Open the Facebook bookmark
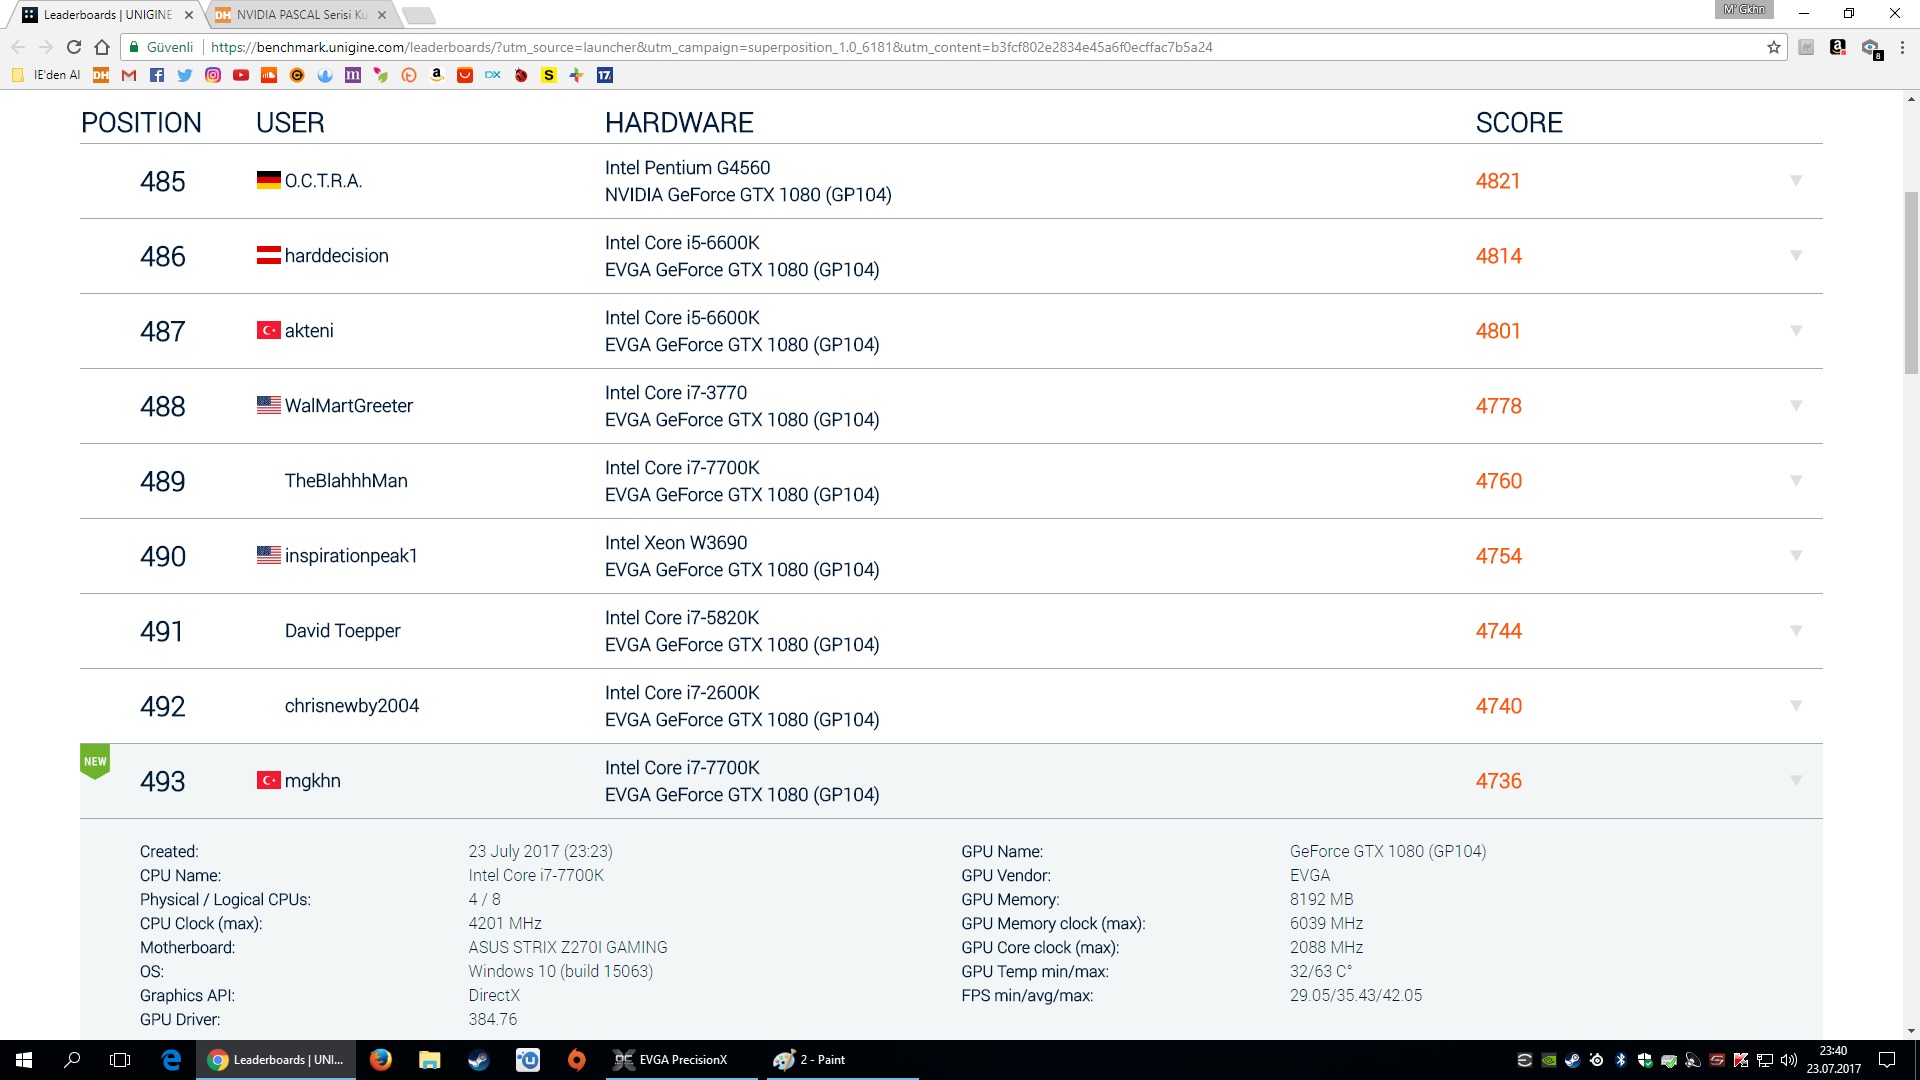The image size is (1920, 1080). click(157, 75)
